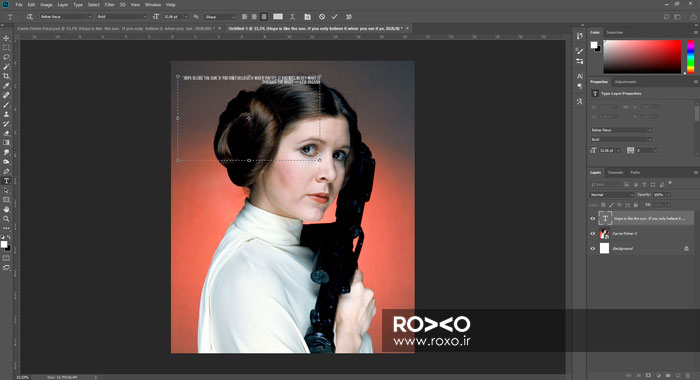The width and height of the screenshot is (700, 380).
Task: Align text right
Action: click(x=264, y=17)
